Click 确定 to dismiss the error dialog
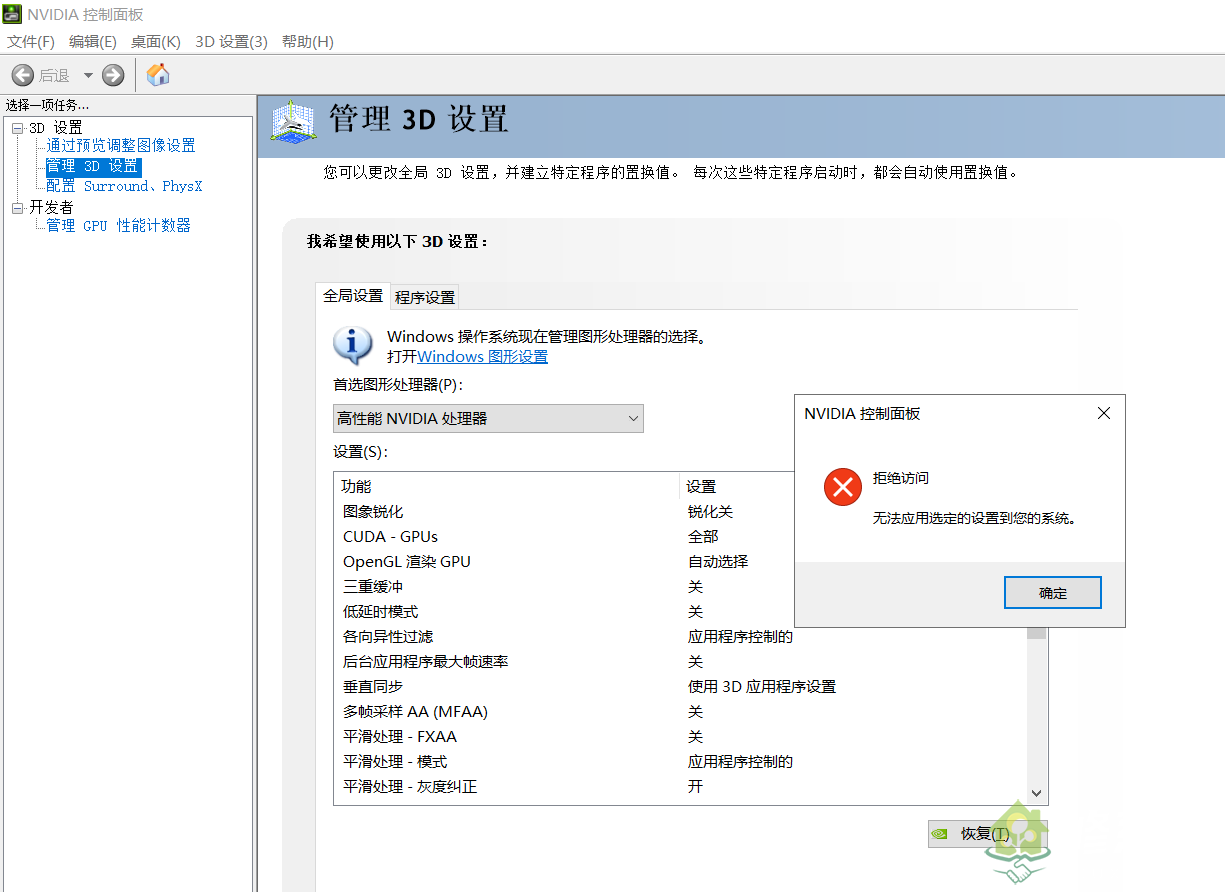 point(1052,592)
